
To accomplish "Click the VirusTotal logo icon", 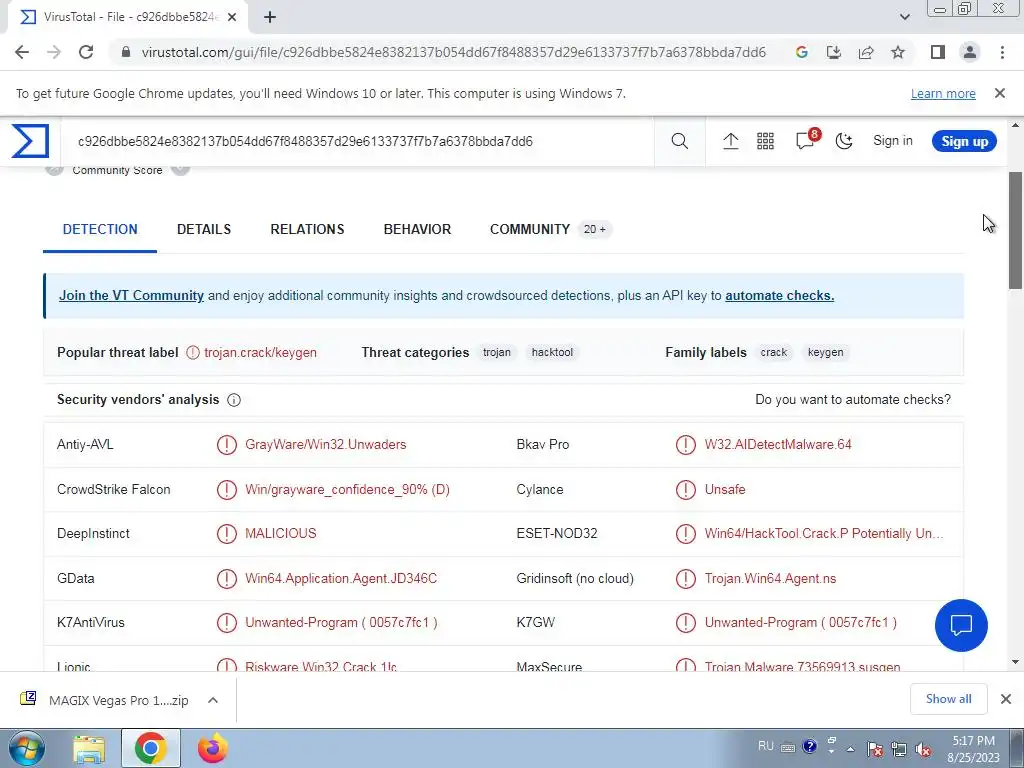I will coord(30,140).
